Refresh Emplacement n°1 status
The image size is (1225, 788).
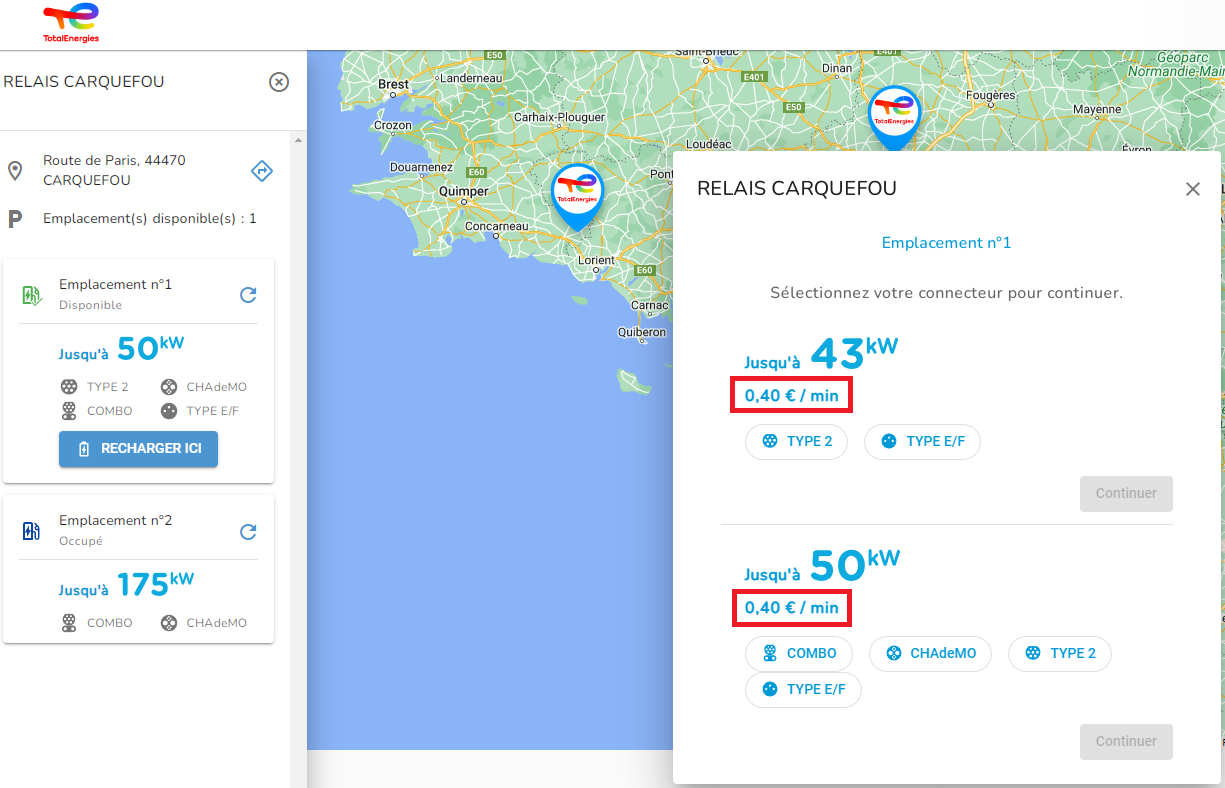point(249,294)
